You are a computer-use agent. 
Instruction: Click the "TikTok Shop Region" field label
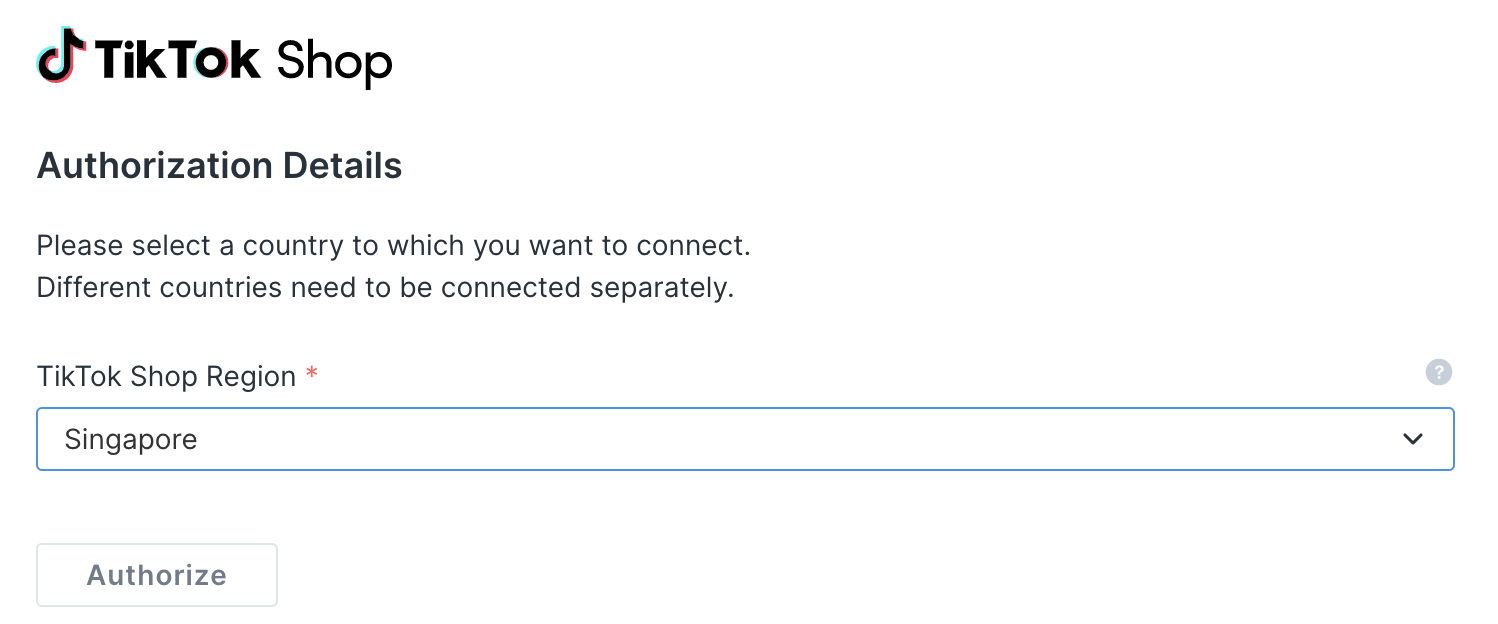point(166,376)
